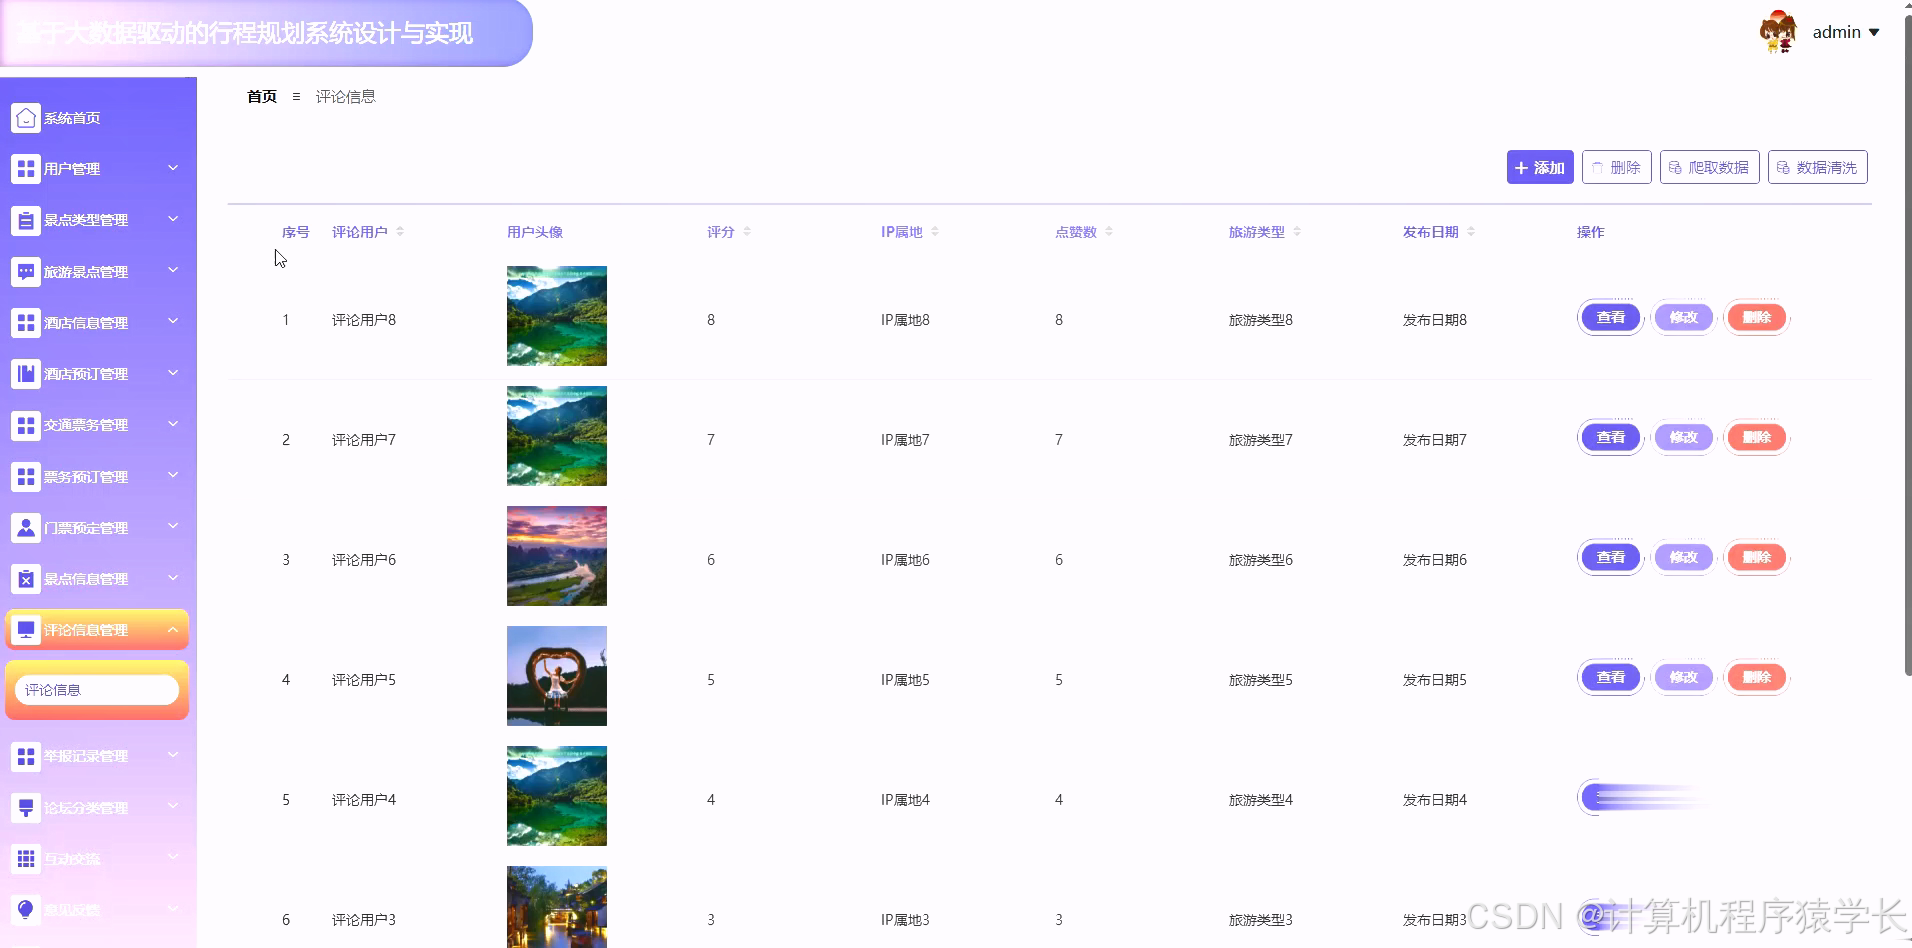1912x948 pixels.
Task: Select the 用户管理 sidebar icon
Action: (x=25, y=168)
